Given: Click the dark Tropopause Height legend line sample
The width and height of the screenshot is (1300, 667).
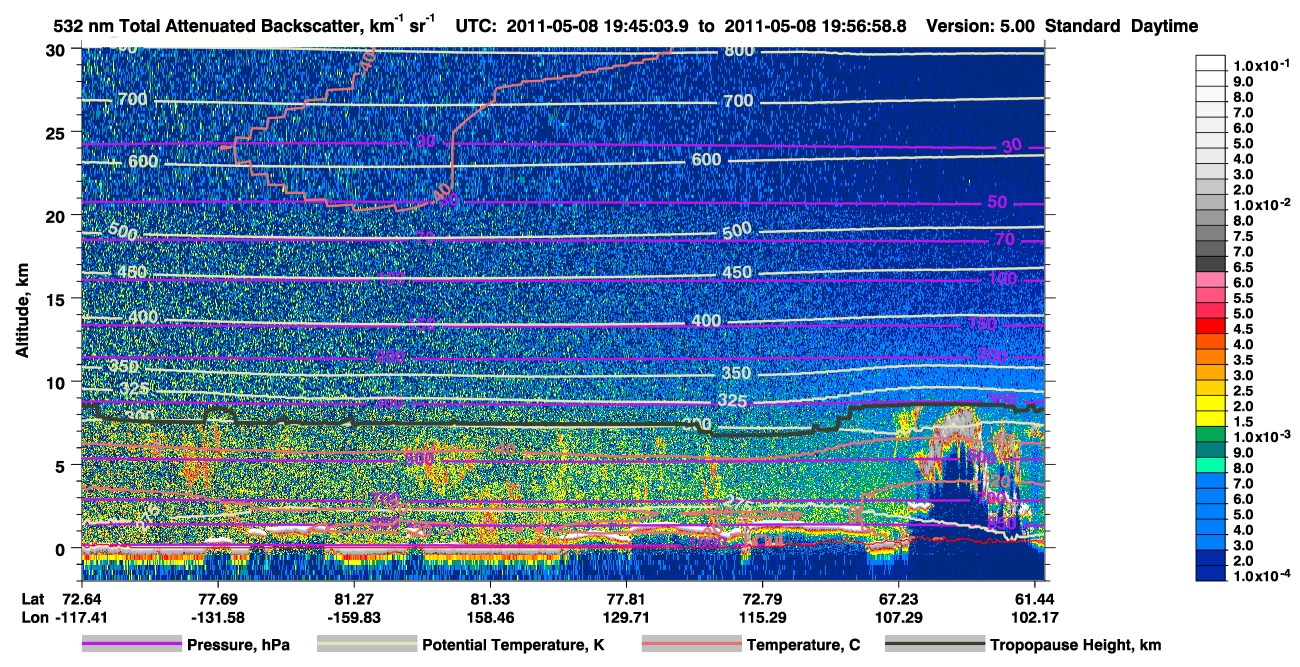Looking at the screenshot, I should 935,645.
